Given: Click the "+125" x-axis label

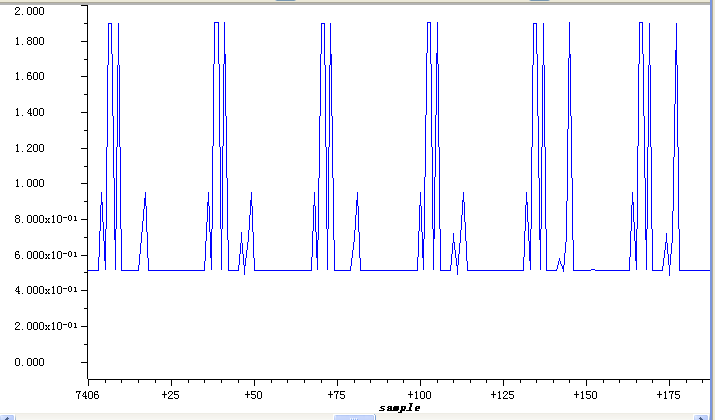Looking at the screenshot, I should click(x=503, y=395).
